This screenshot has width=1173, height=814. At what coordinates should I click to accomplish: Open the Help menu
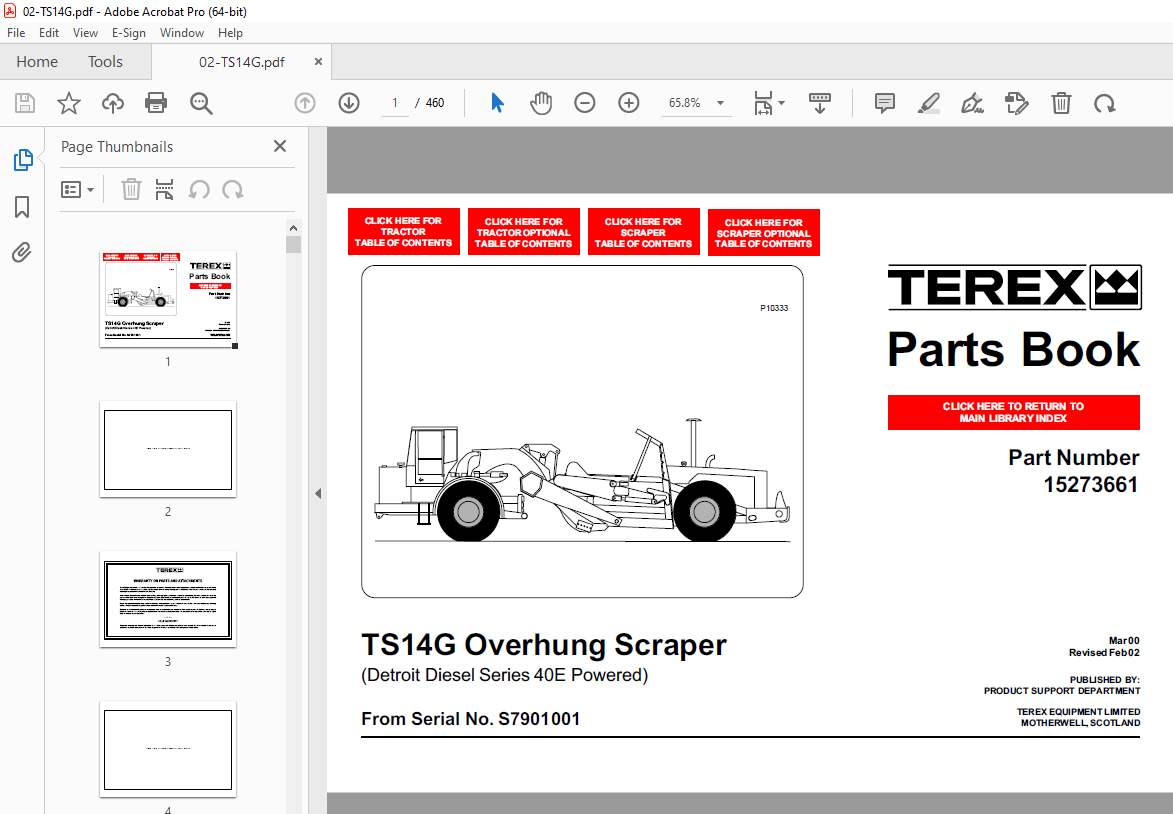pos(230,33)
